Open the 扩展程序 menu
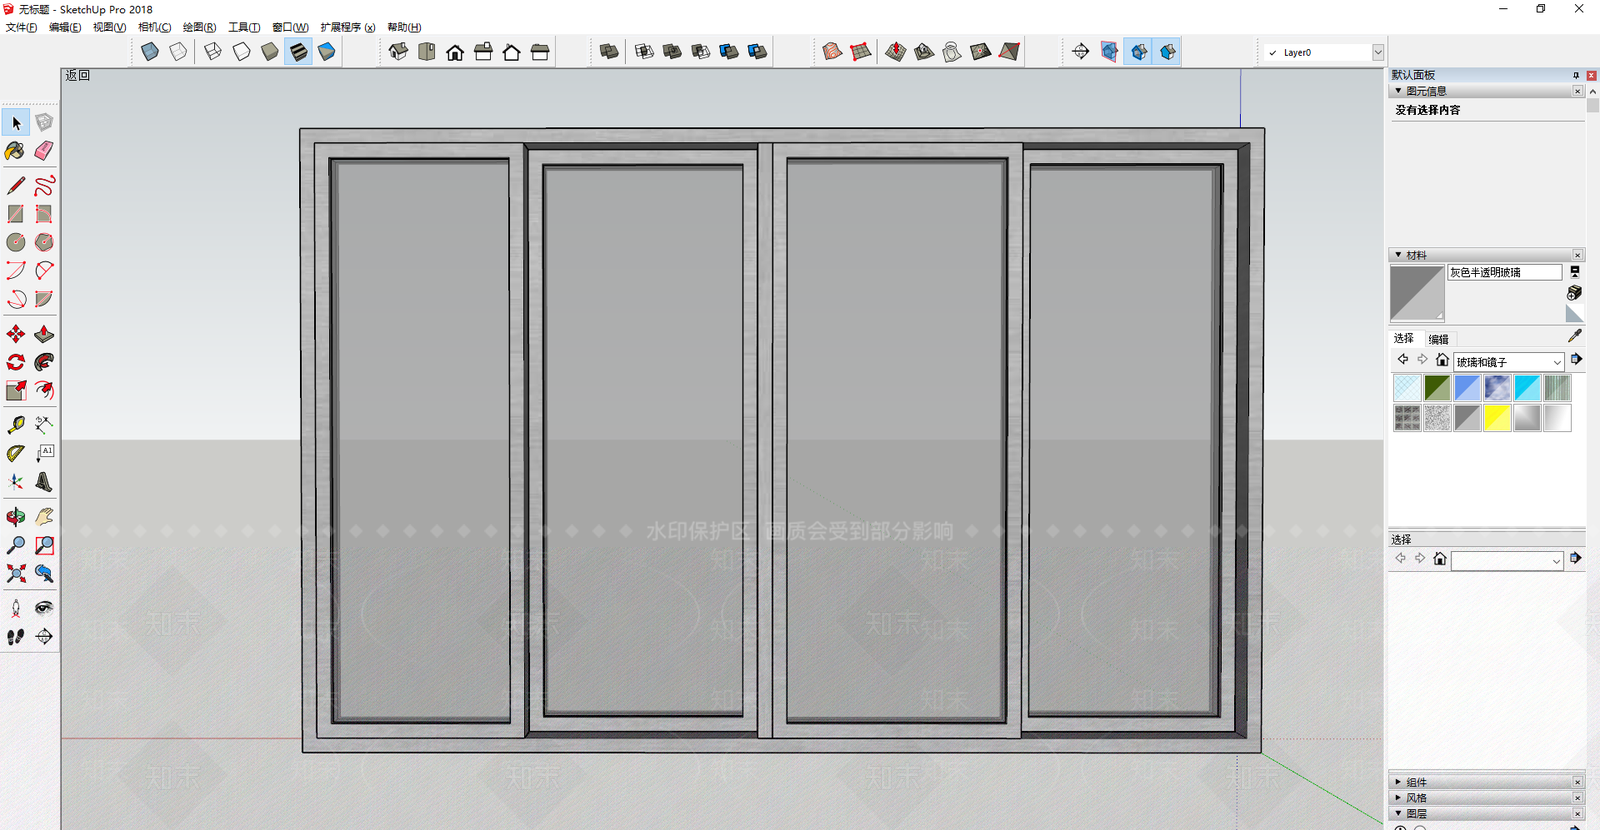 (x=347, y=27)
